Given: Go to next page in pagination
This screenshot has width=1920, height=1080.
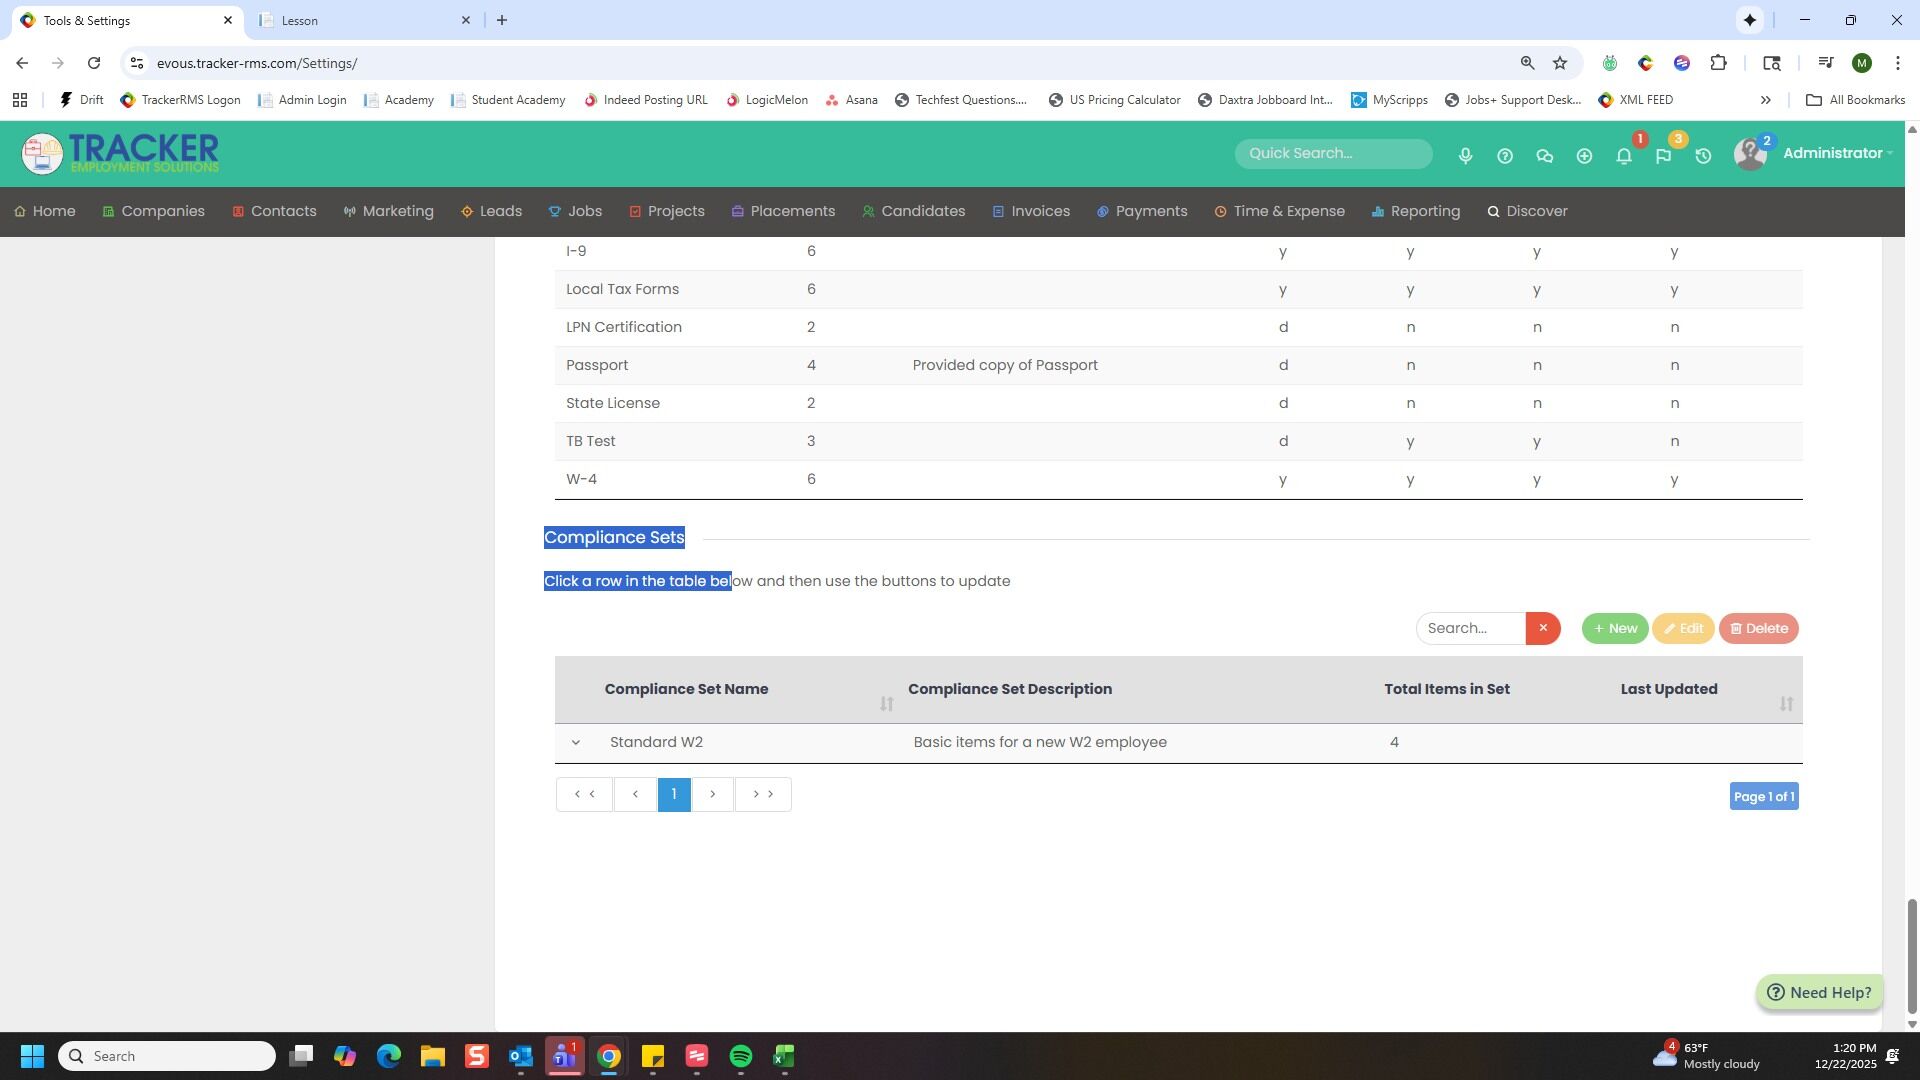Looking at the screenshot, I should coord(712,794).
